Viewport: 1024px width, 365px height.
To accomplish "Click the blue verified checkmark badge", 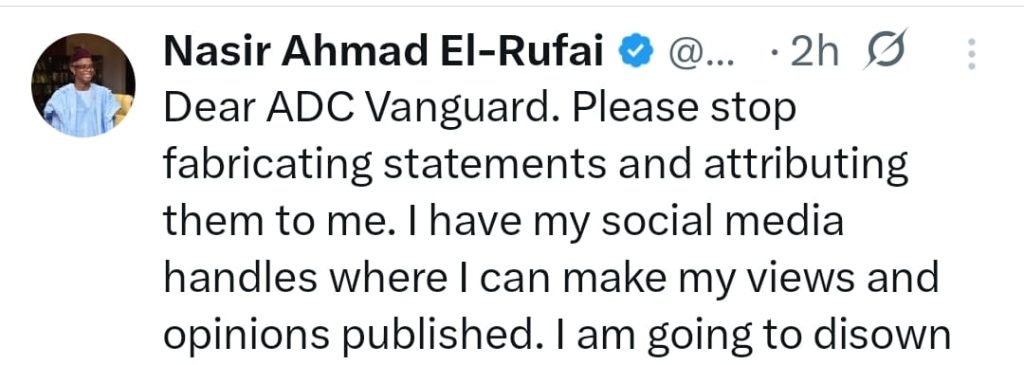I will (x=635, y=52).
